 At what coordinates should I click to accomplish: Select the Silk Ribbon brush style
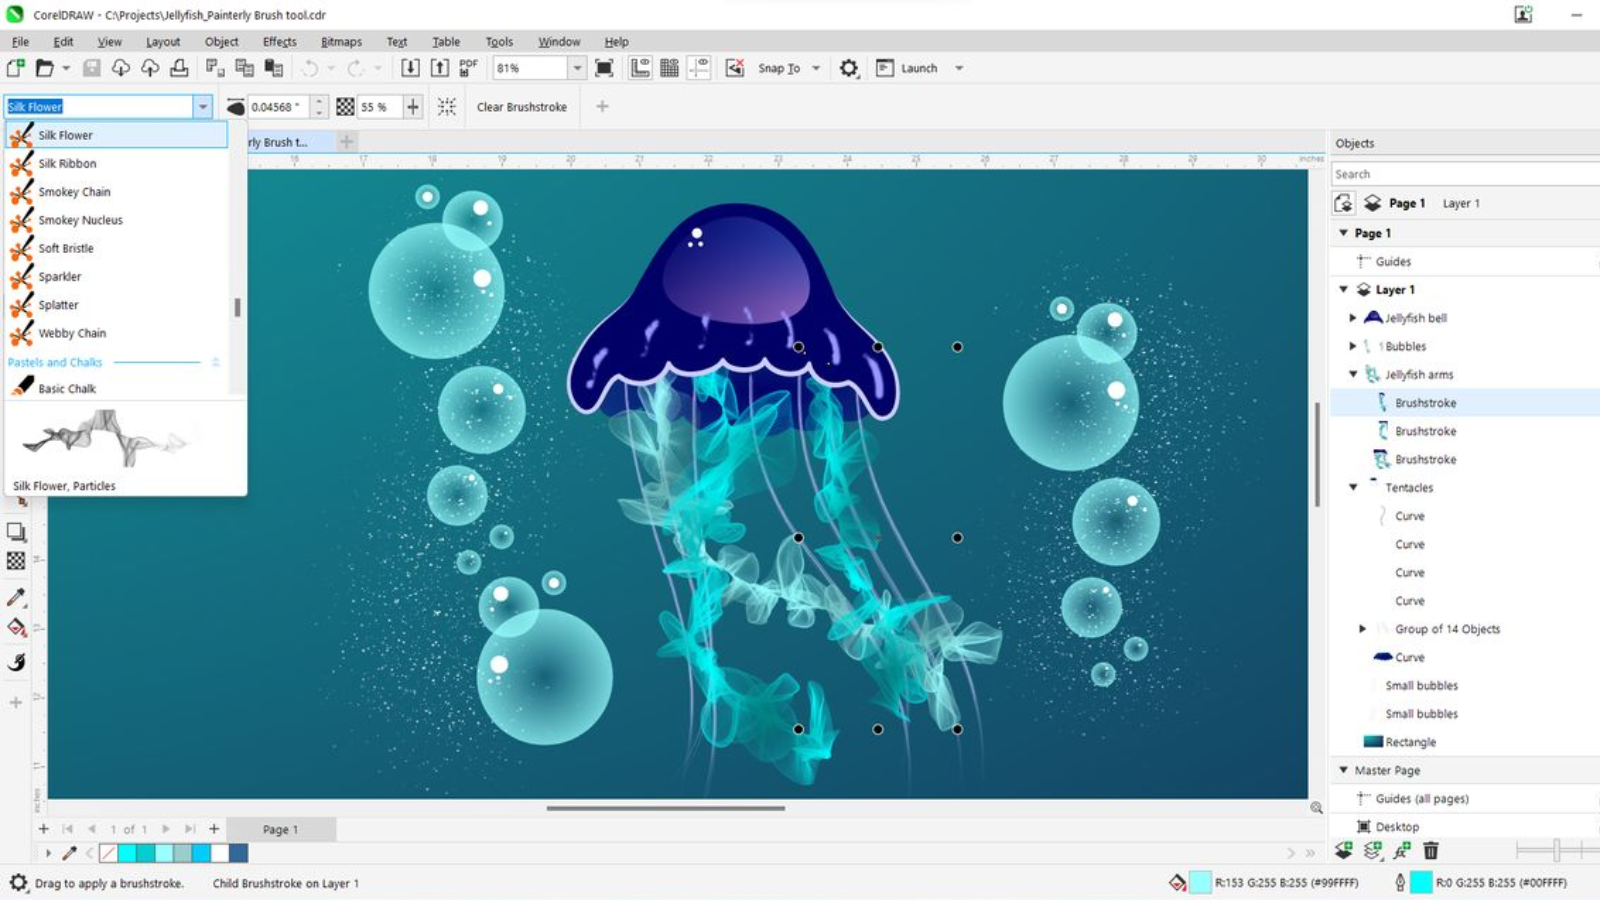(x=66, y=163)
